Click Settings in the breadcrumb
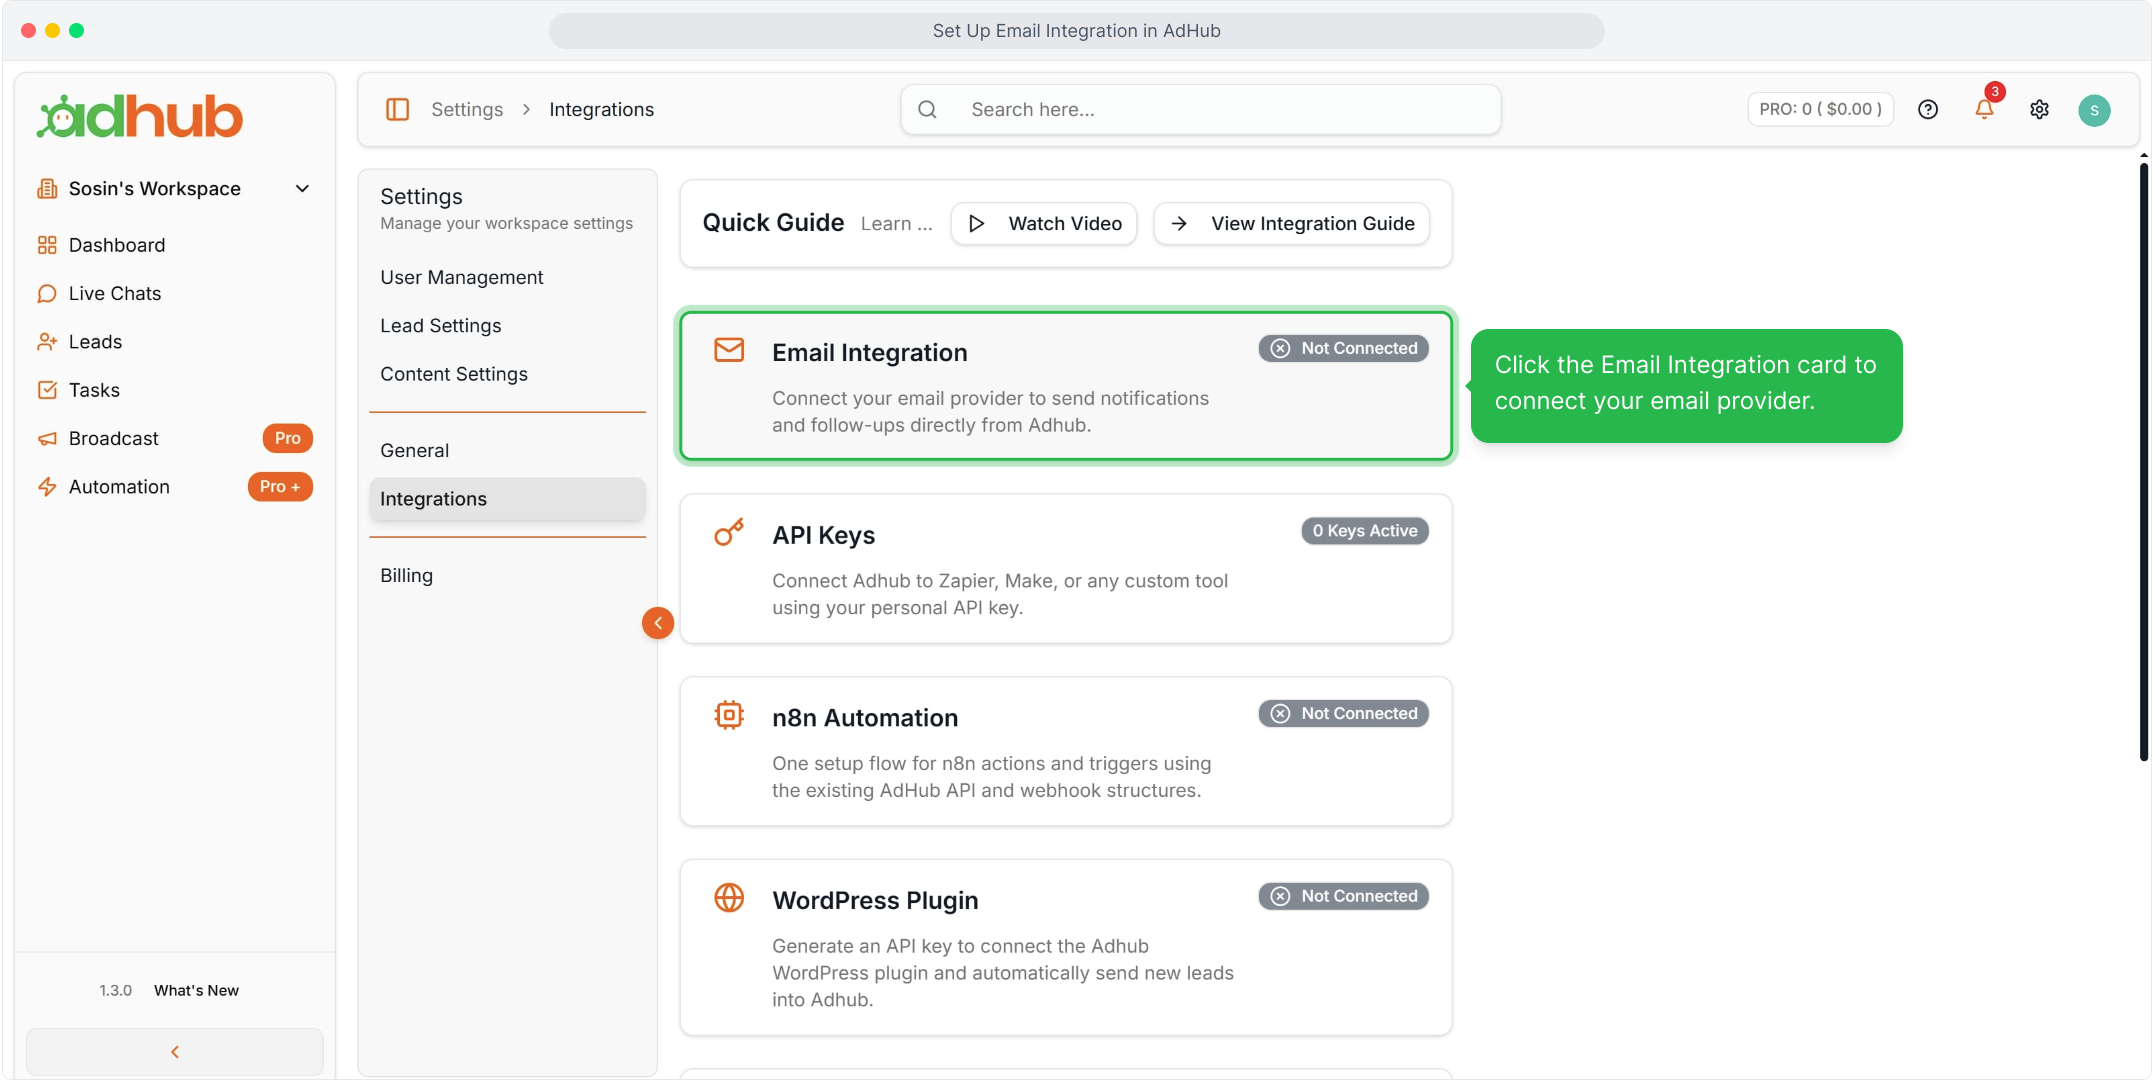 (x=467, y=110)
